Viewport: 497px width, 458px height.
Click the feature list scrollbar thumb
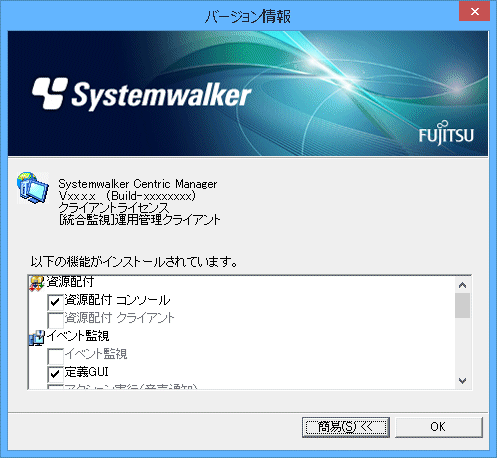pyautogui.click(x=462, y=306)
